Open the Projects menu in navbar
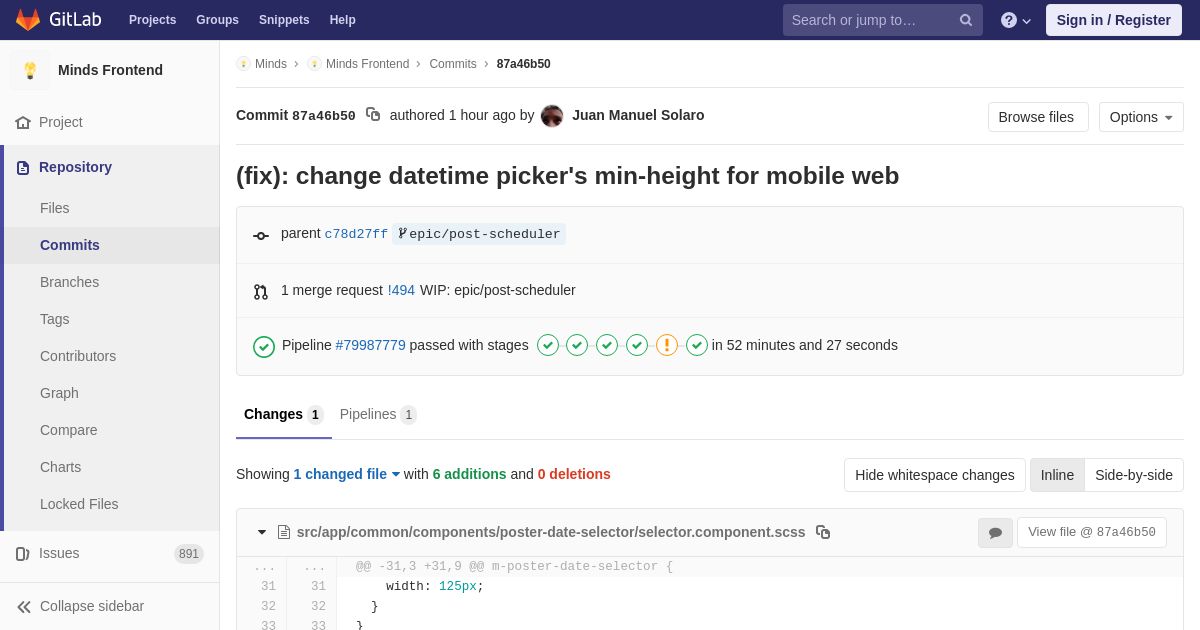Viewport: 1200px width, 630px height. point(152,20)
